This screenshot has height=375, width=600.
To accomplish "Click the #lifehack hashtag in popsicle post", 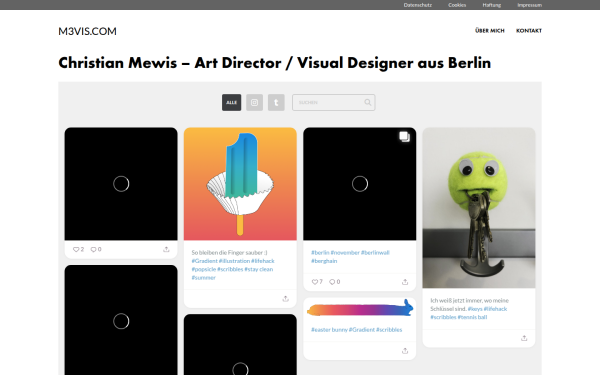I will 263,261.
